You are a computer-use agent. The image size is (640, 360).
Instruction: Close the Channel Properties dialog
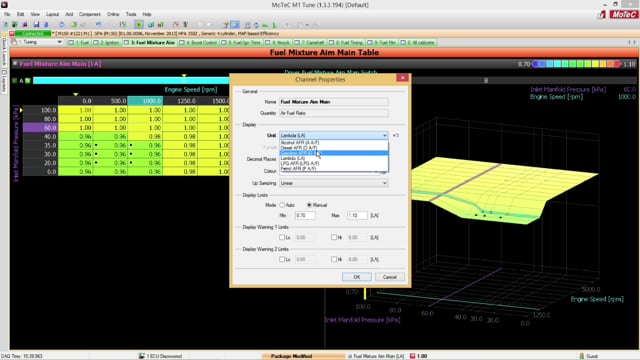[x=402, y=78]
